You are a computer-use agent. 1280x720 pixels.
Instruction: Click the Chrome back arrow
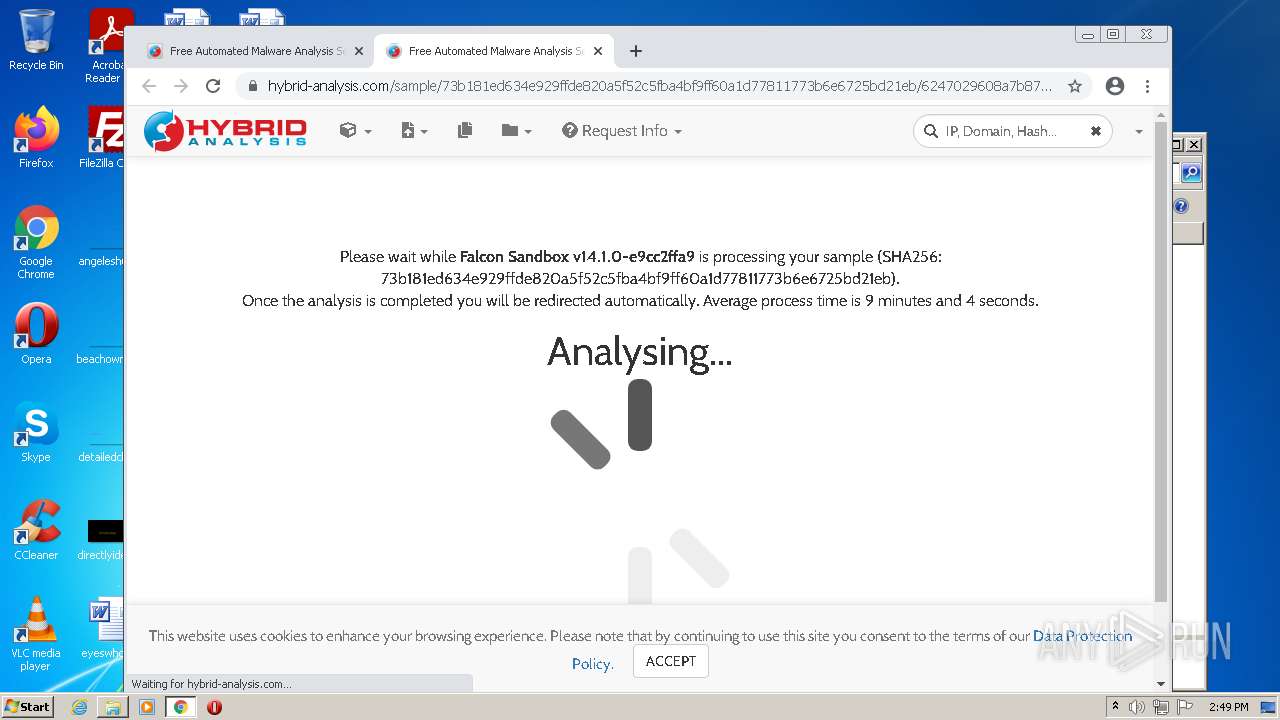point(149,86)
